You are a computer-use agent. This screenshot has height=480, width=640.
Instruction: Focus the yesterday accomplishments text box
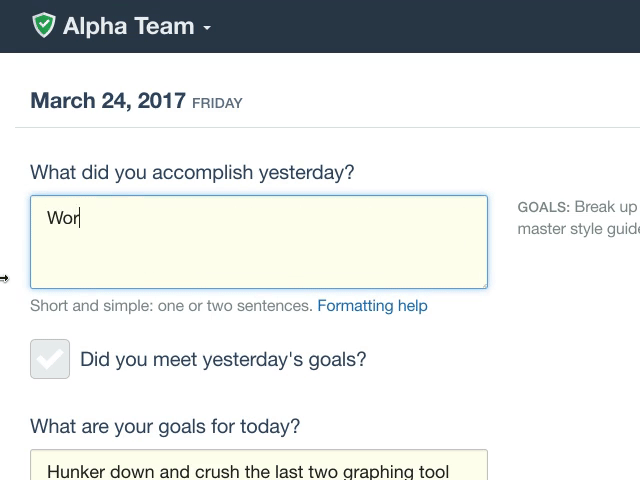click(x=258, y=250)
